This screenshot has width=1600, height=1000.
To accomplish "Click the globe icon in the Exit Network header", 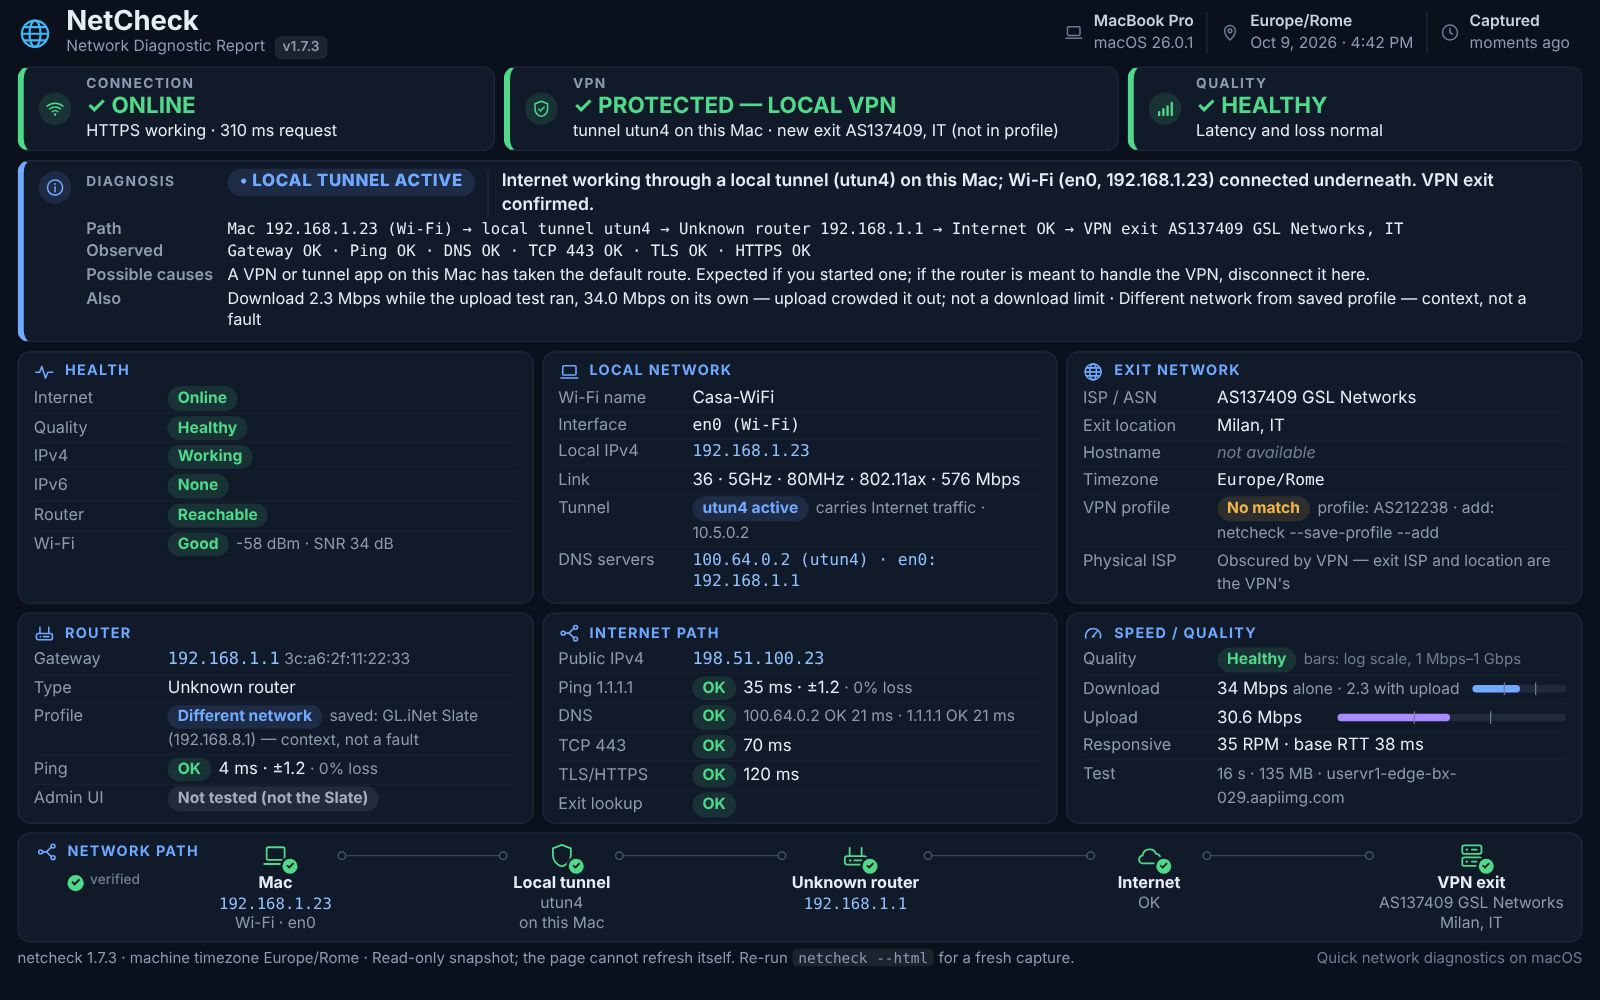I will [x=1093, y=371].
